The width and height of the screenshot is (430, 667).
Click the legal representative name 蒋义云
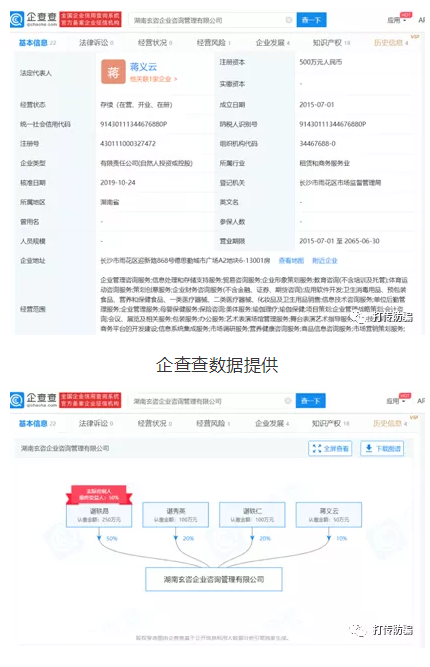click(x=143, y=67)
